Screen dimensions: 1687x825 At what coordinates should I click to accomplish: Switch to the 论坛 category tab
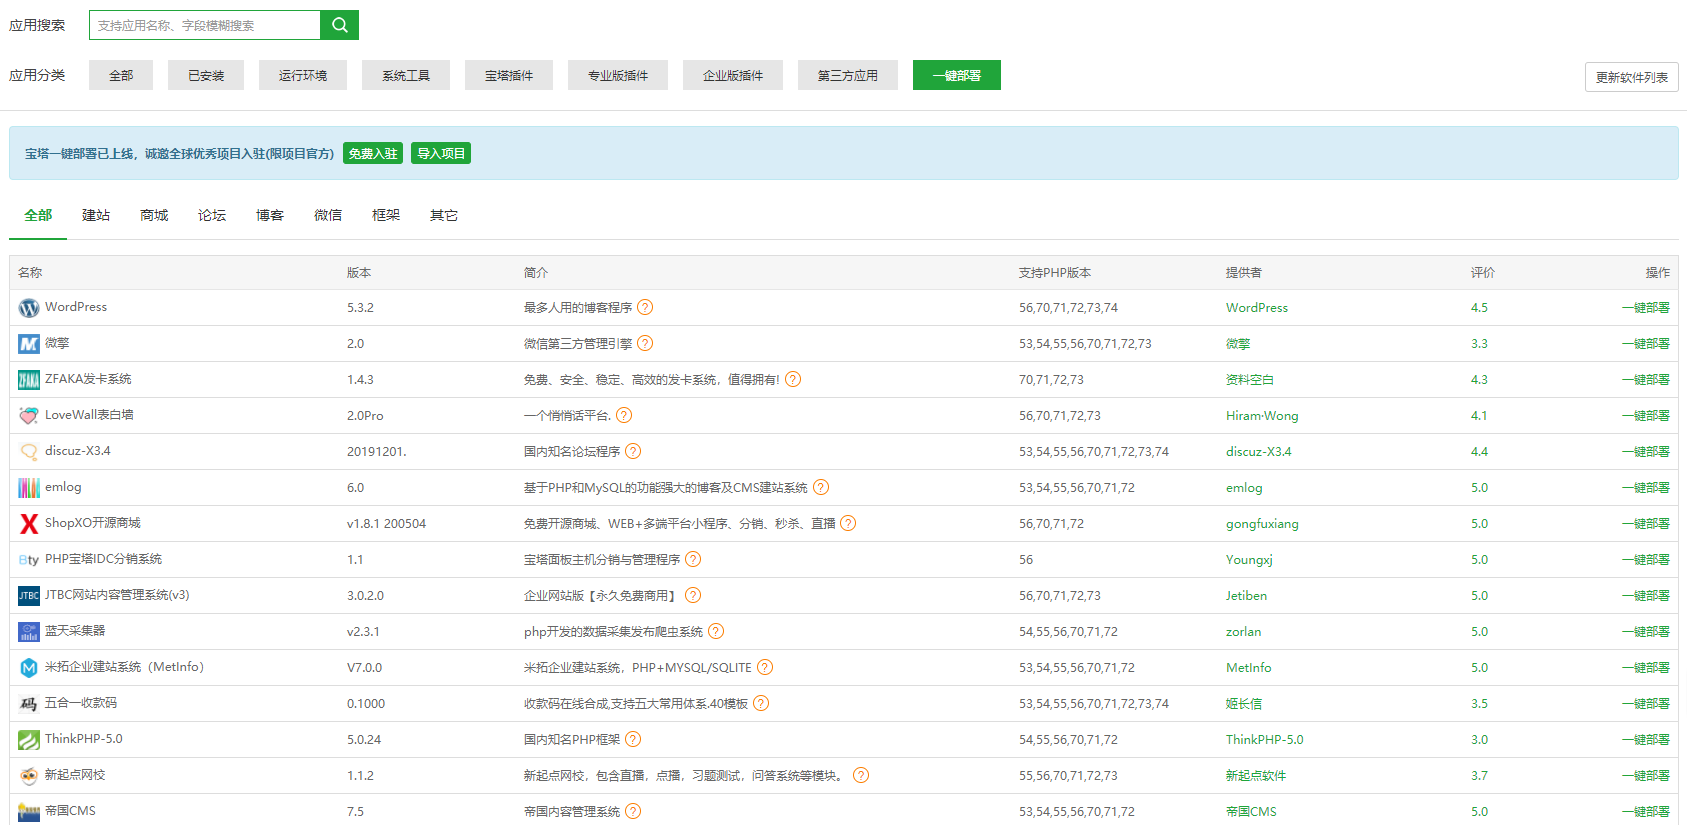[x=212, y=216]
